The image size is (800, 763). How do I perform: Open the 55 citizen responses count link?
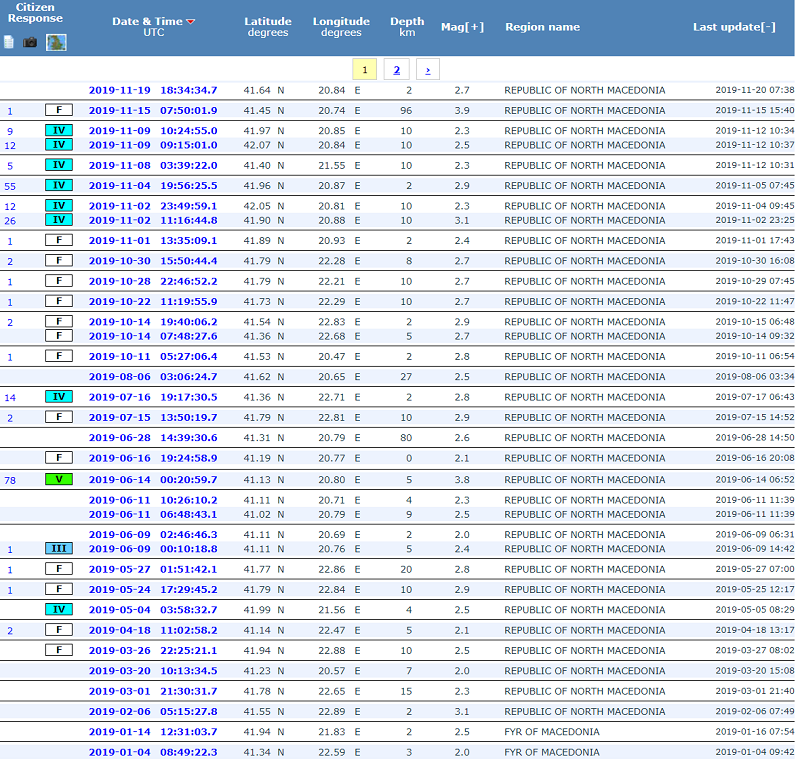[x=10, y=186]
